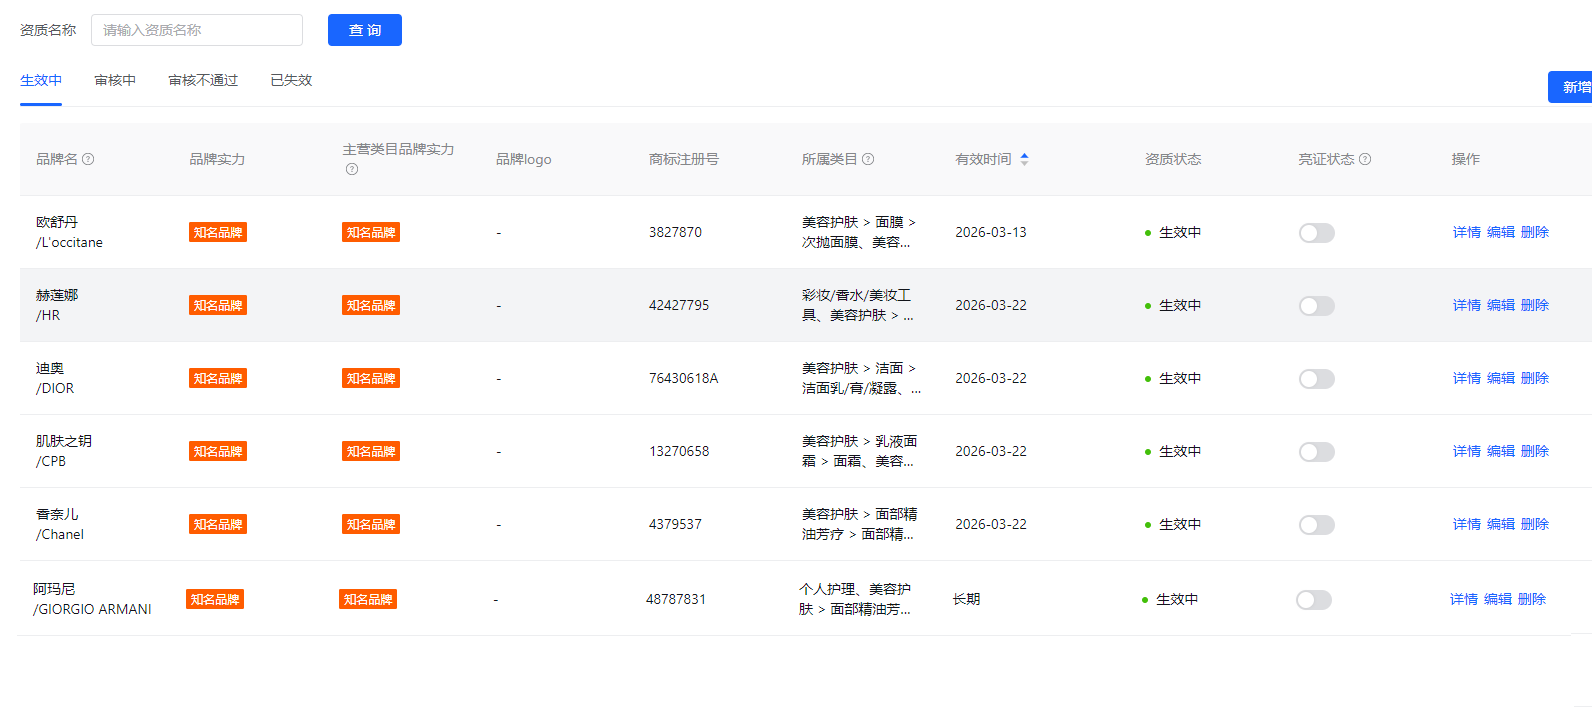Click green 生效中 status for 香奈儿 row
This screenshot has width=1592, height=726.
[x=1174, y=524]
